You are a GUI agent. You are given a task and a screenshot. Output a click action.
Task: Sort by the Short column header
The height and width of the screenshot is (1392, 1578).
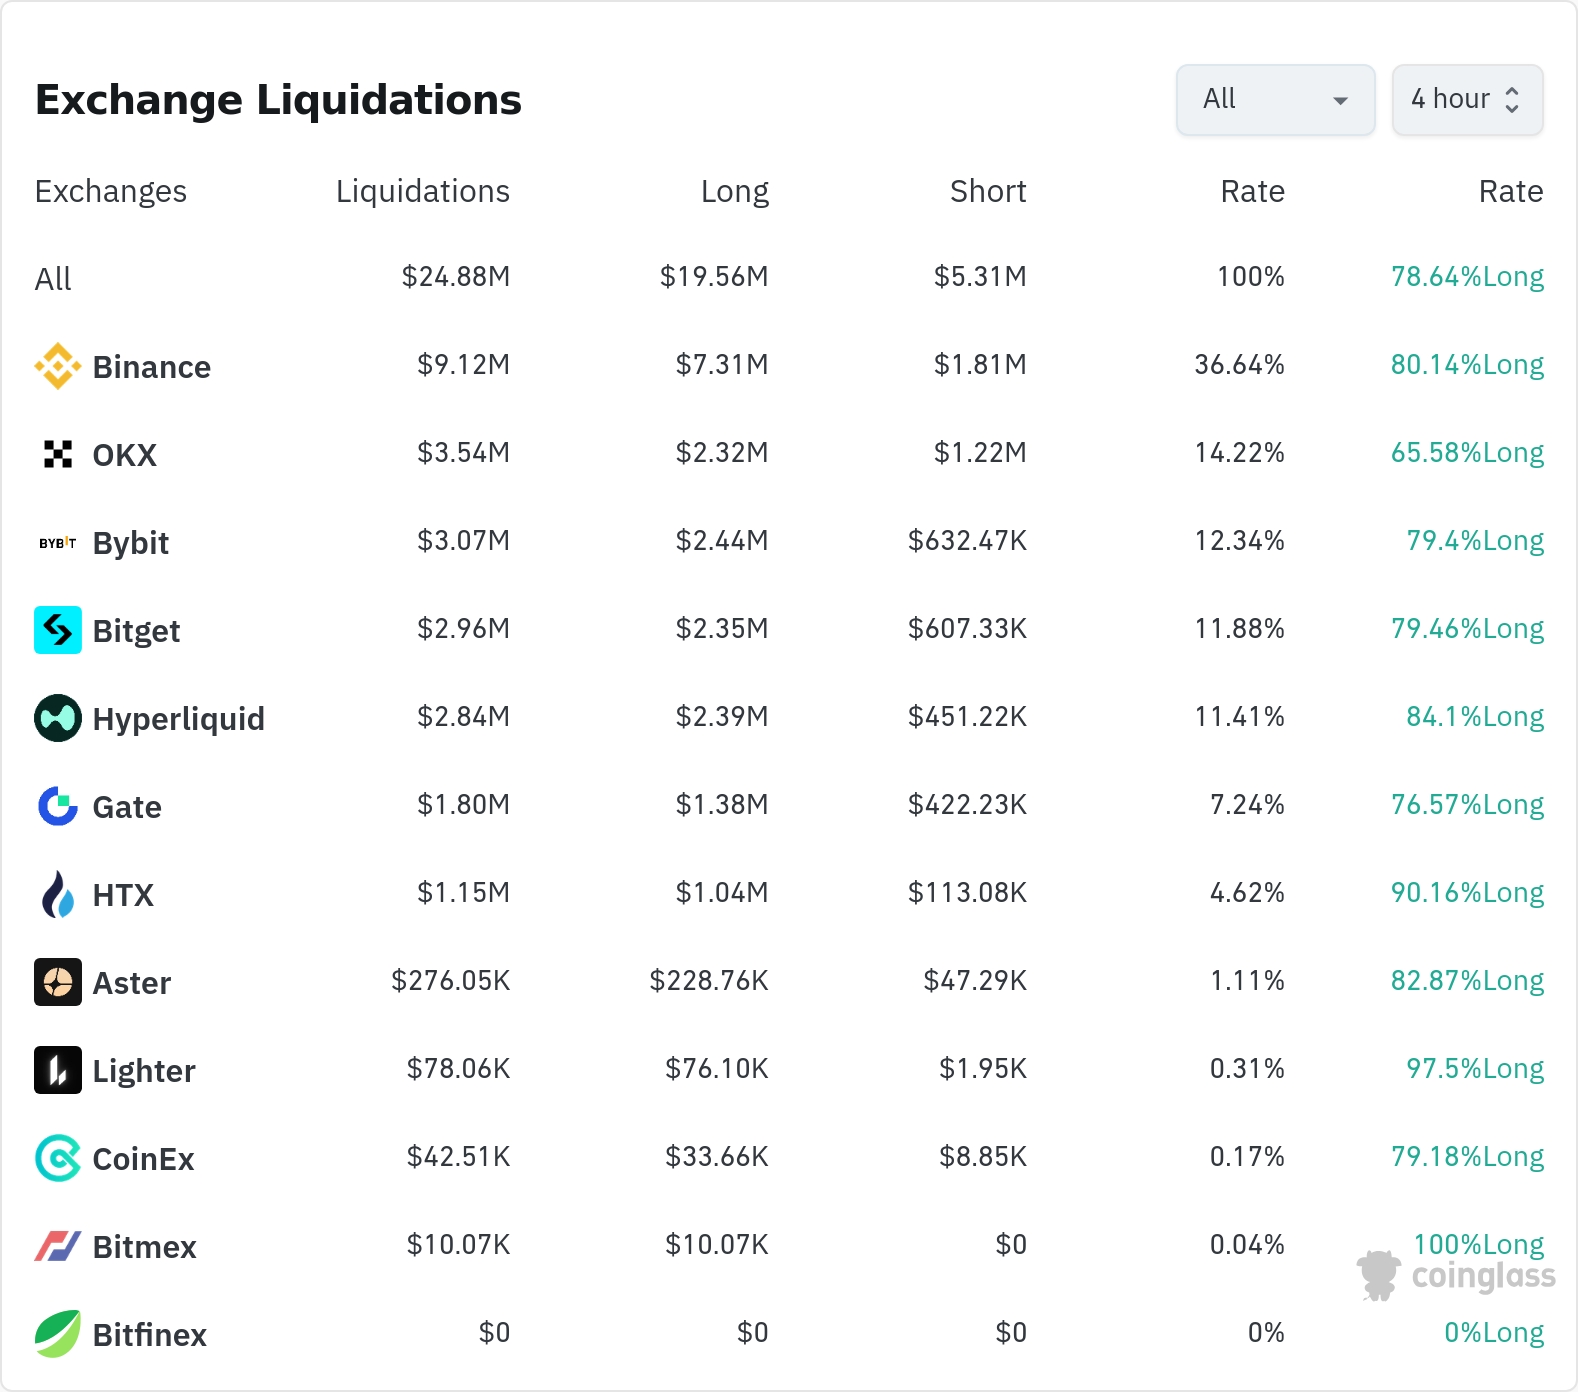point(988,191)
